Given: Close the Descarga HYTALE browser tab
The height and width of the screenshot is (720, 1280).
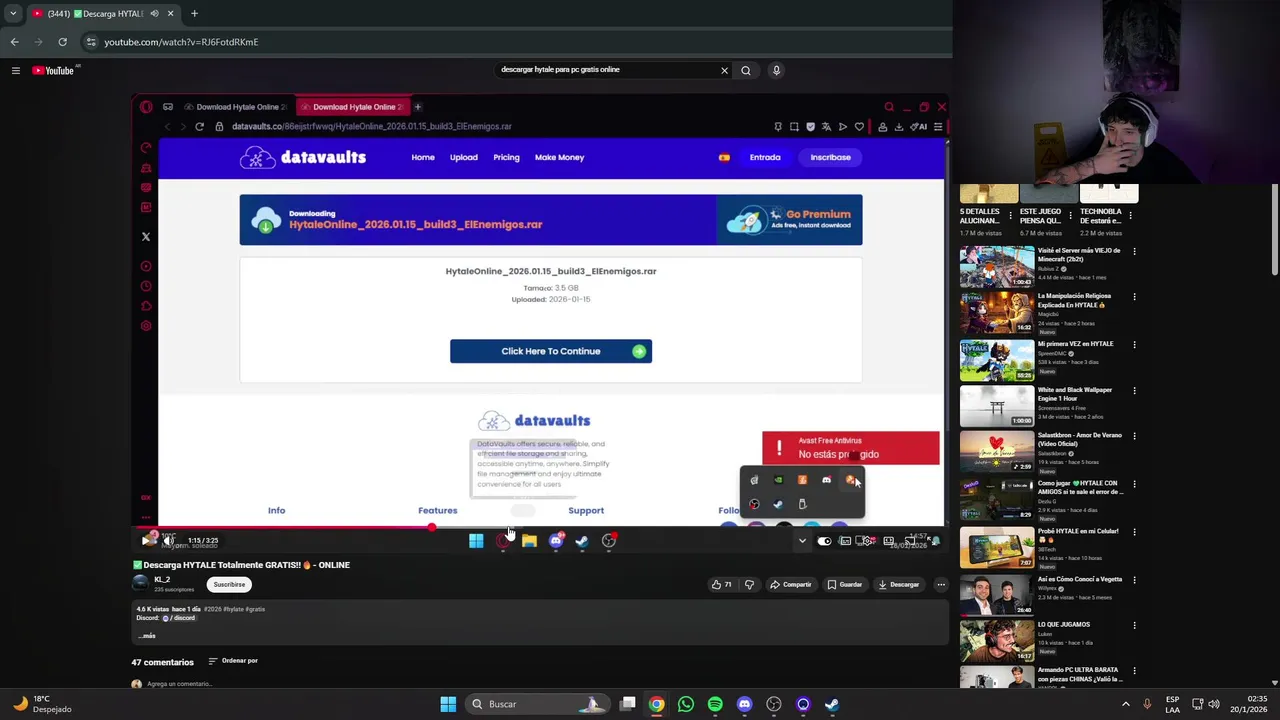Looking at the screenshot, I should coord(170,13).
